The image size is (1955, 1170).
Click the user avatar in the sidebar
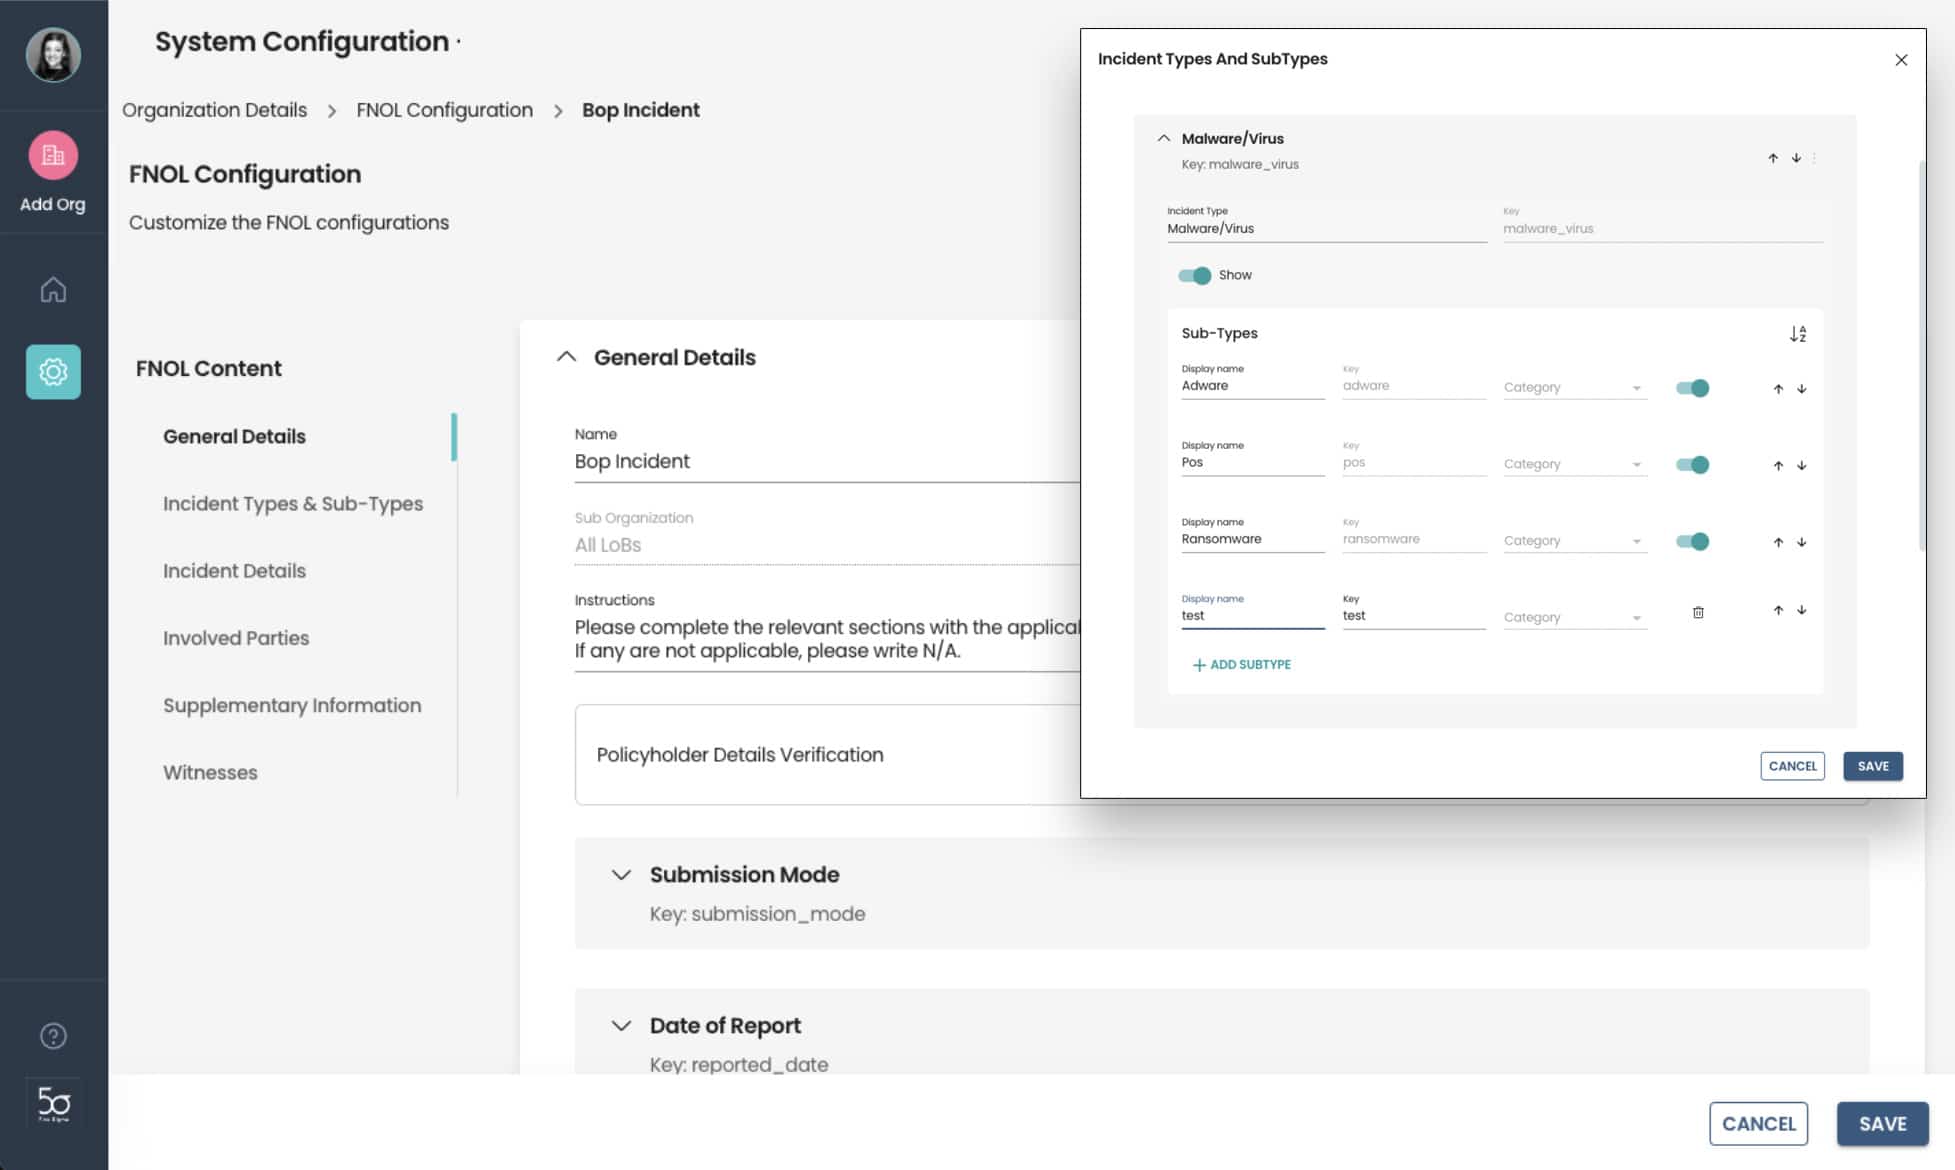(x=53, y=55)
